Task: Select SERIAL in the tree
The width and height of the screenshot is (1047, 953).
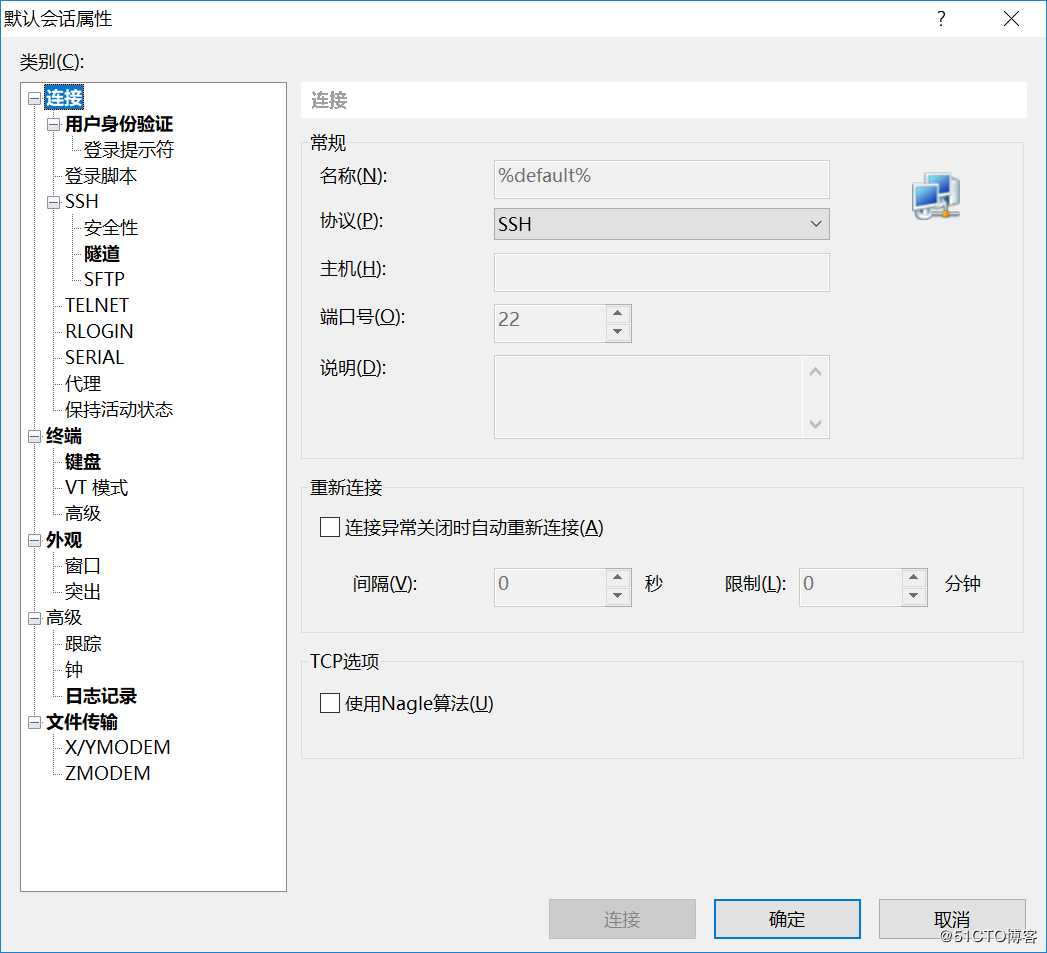Action: pyautogui.click(x=94, y=357)
